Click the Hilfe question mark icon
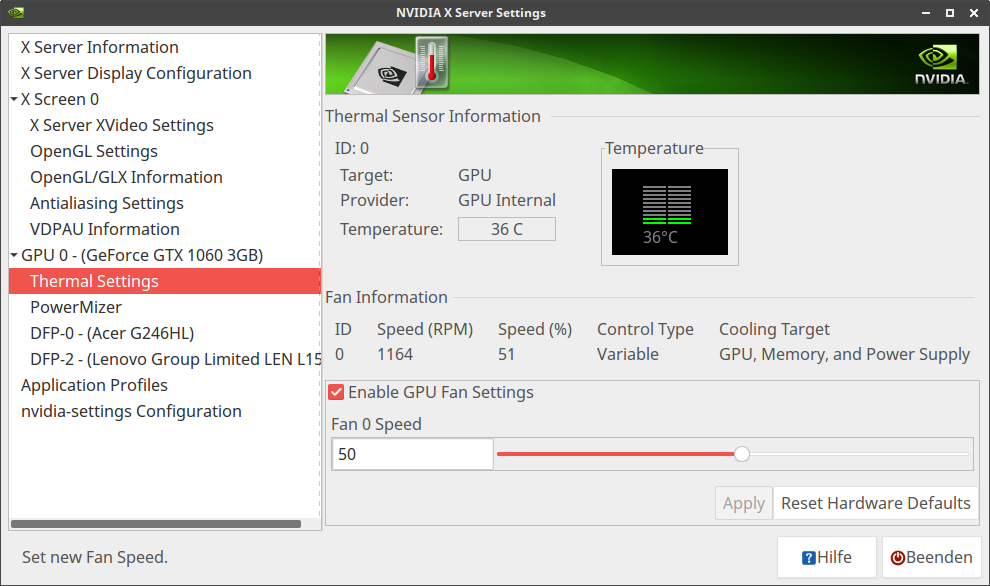This screenshot has height=586, width=990. [x=808, y=558]
